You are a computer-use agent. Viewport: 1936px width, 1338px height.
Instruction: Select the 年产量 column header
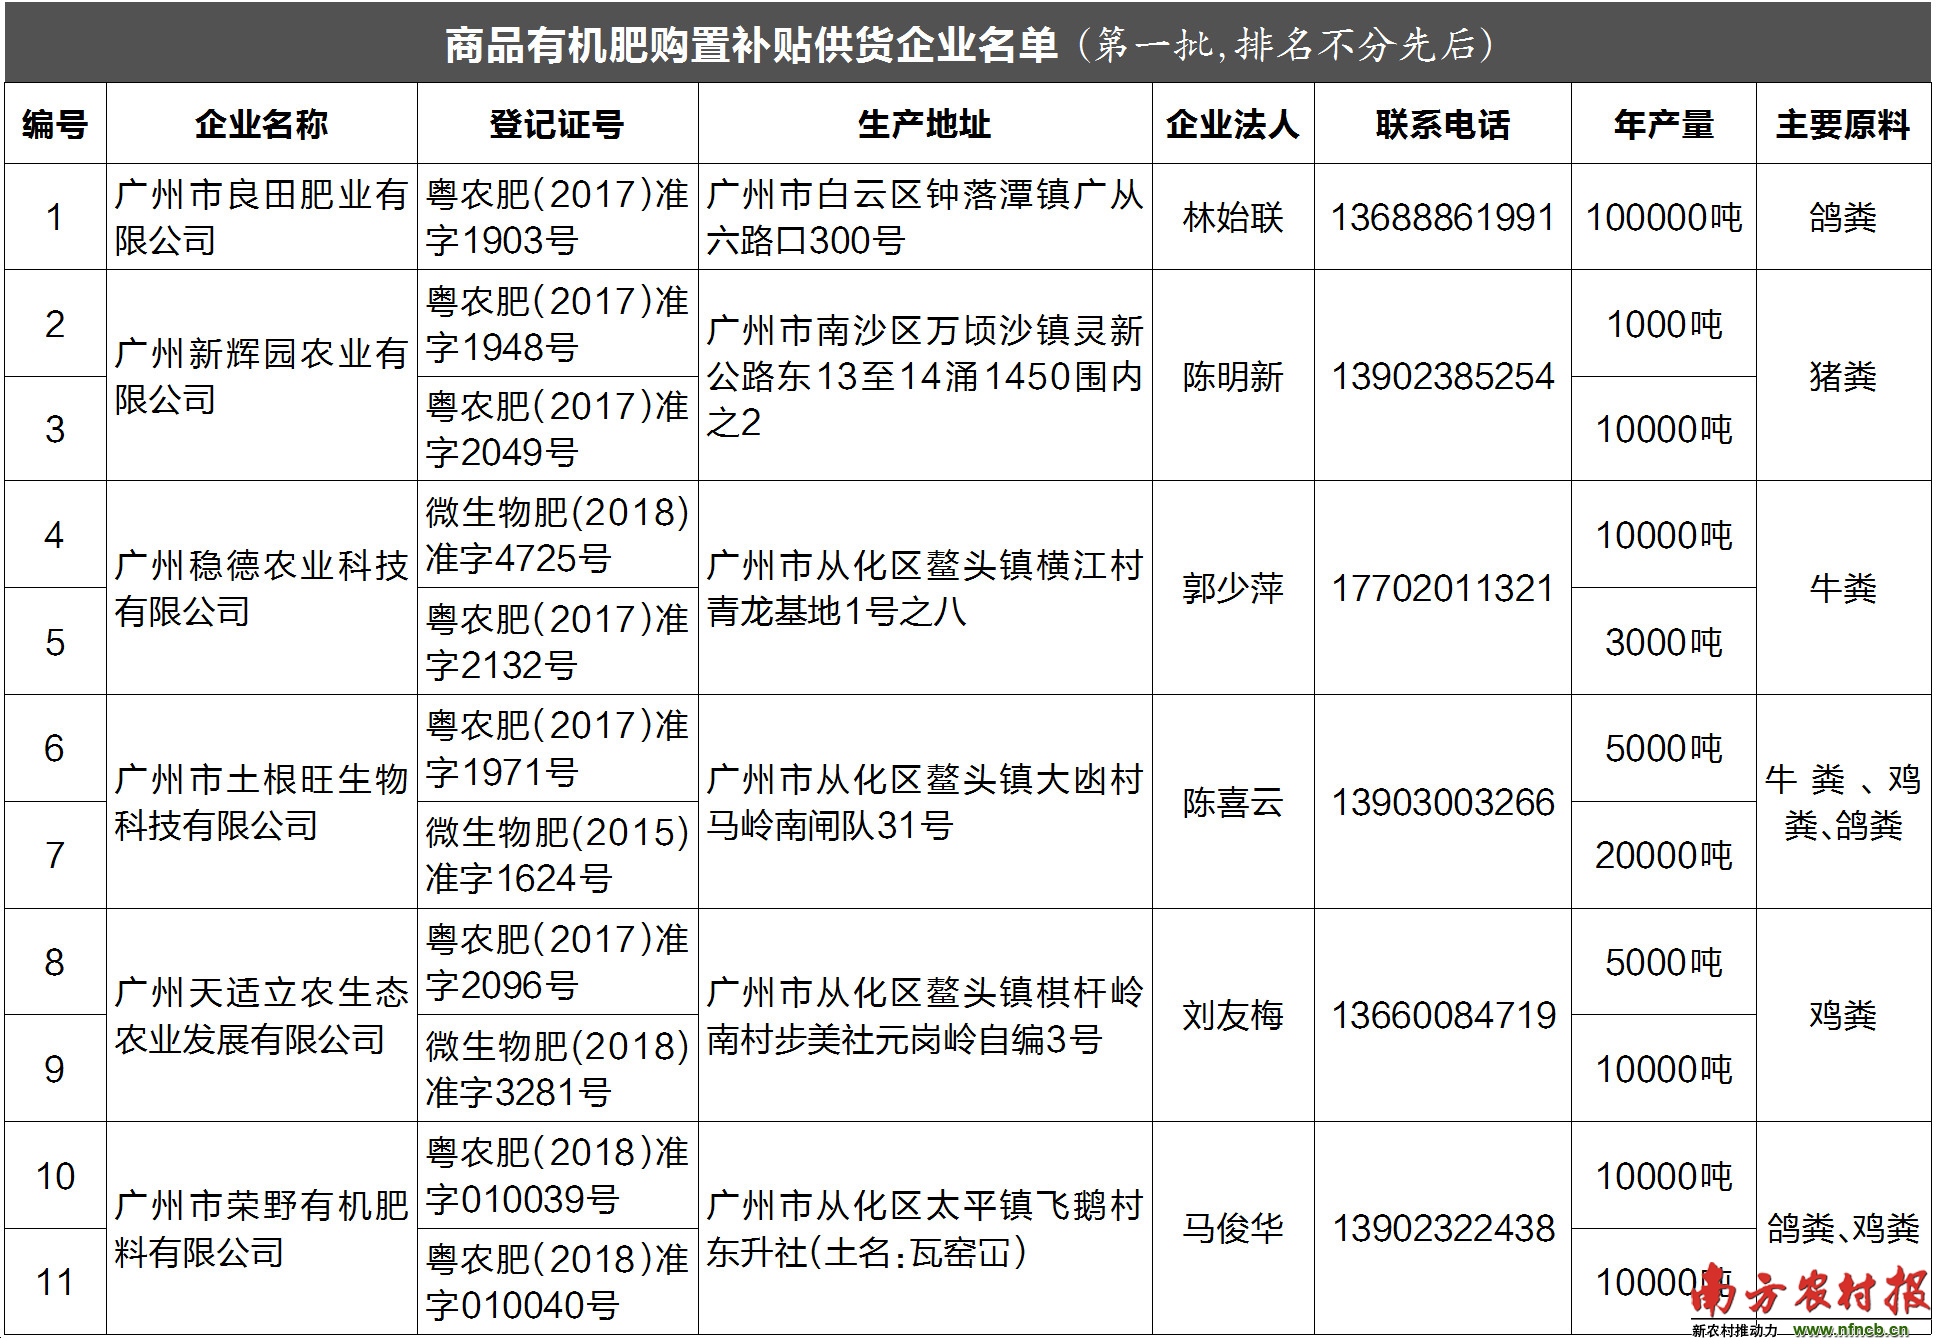pyautogui.click(x=1664, y=125)
